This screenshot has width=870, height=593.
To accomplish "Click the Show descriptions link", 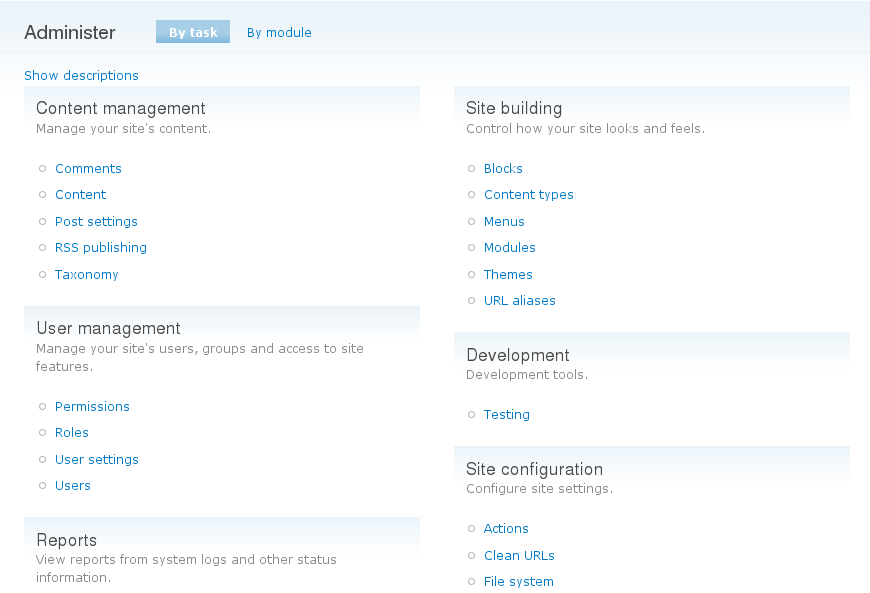I will 81,75.
